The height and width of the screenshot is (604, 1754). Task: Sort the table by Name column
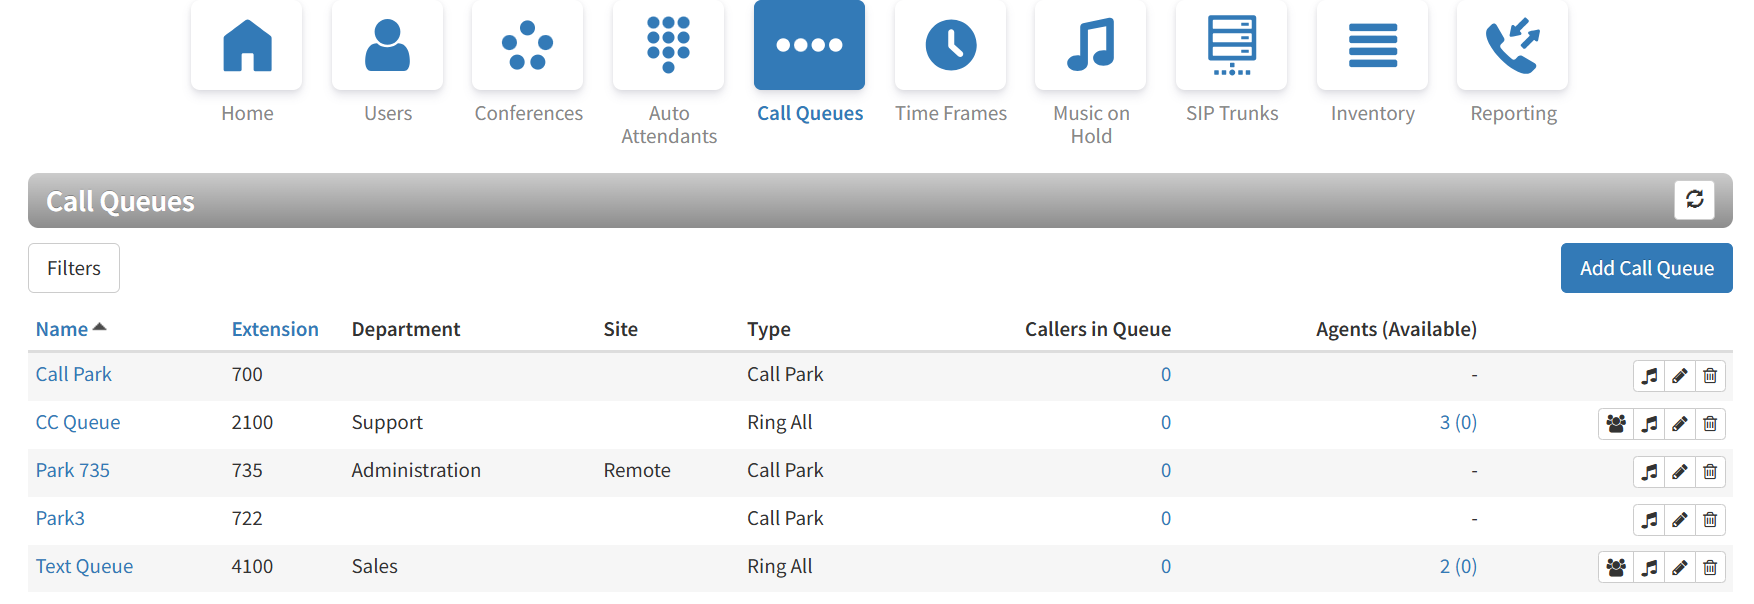62,329
